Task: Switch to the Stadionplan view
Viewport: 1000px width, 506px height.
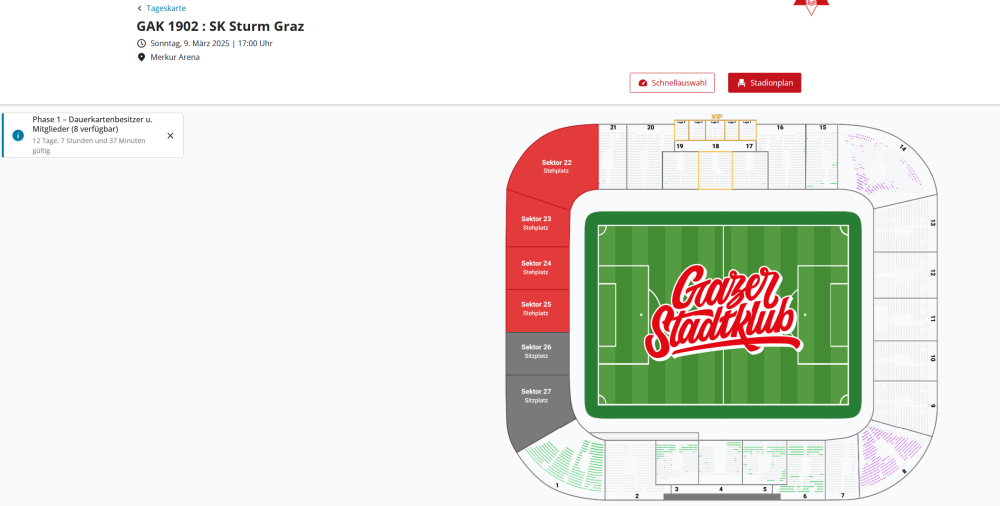Action: (x=764, y=83)
